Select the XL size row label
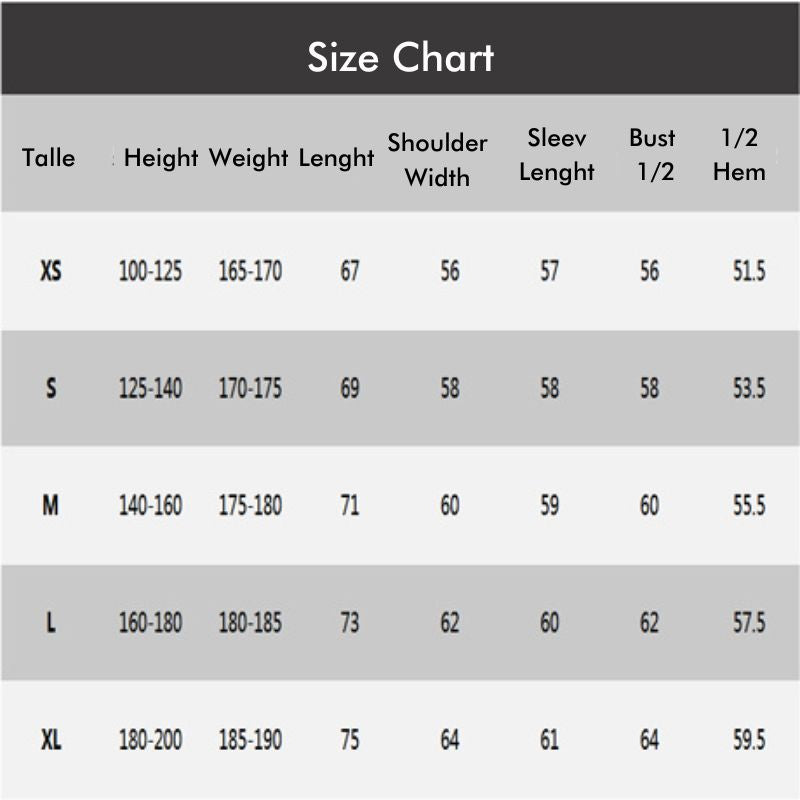The height and width of the screenshot is (800, 800). click(51, 741)
